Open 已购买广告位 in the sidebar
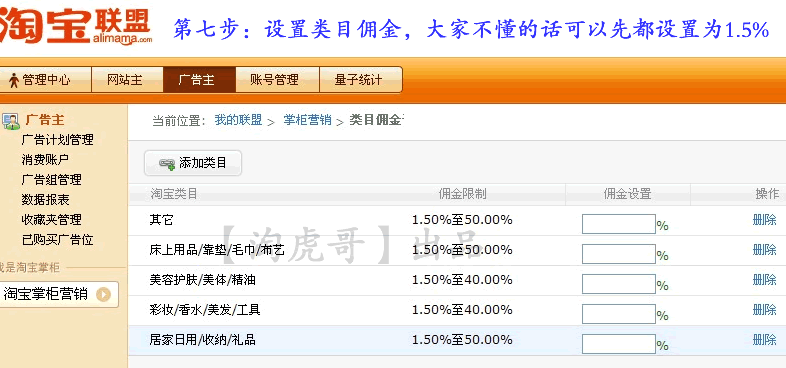Screen dimensions: 786x368 click(x=57, y=240)
